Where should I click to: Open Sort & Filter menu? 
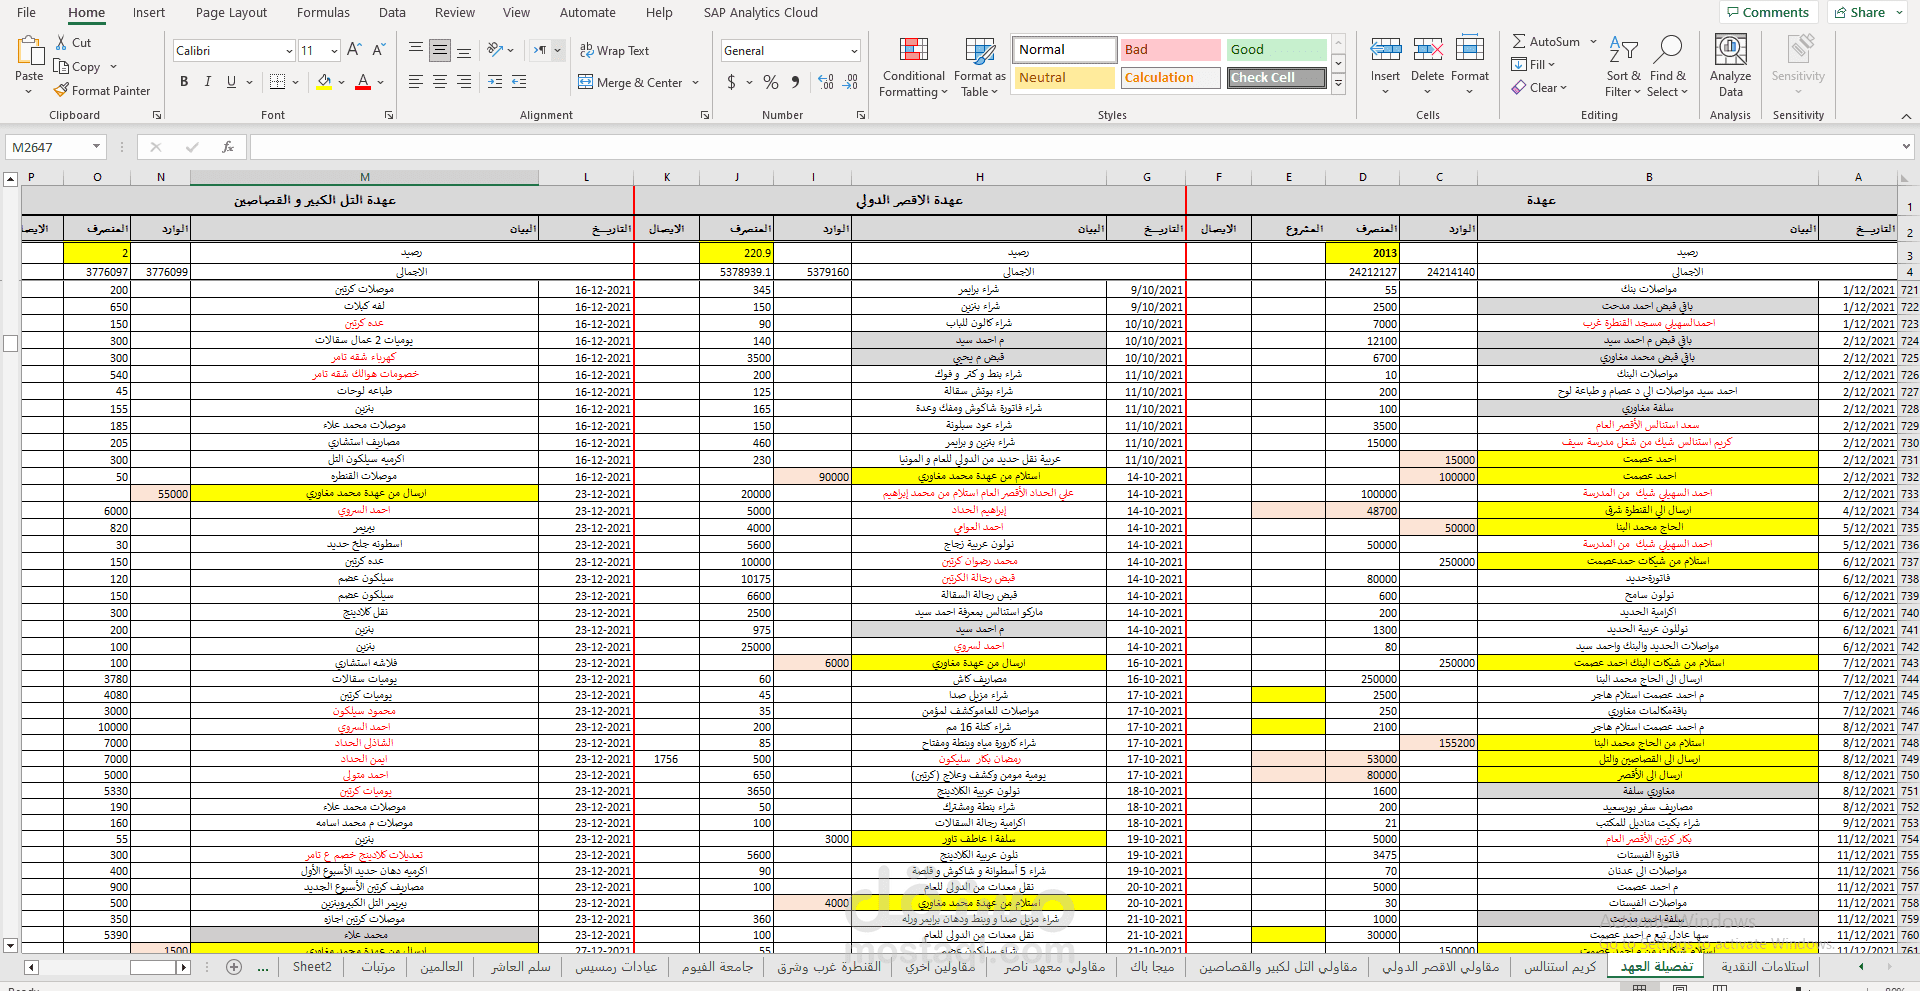1623,67
